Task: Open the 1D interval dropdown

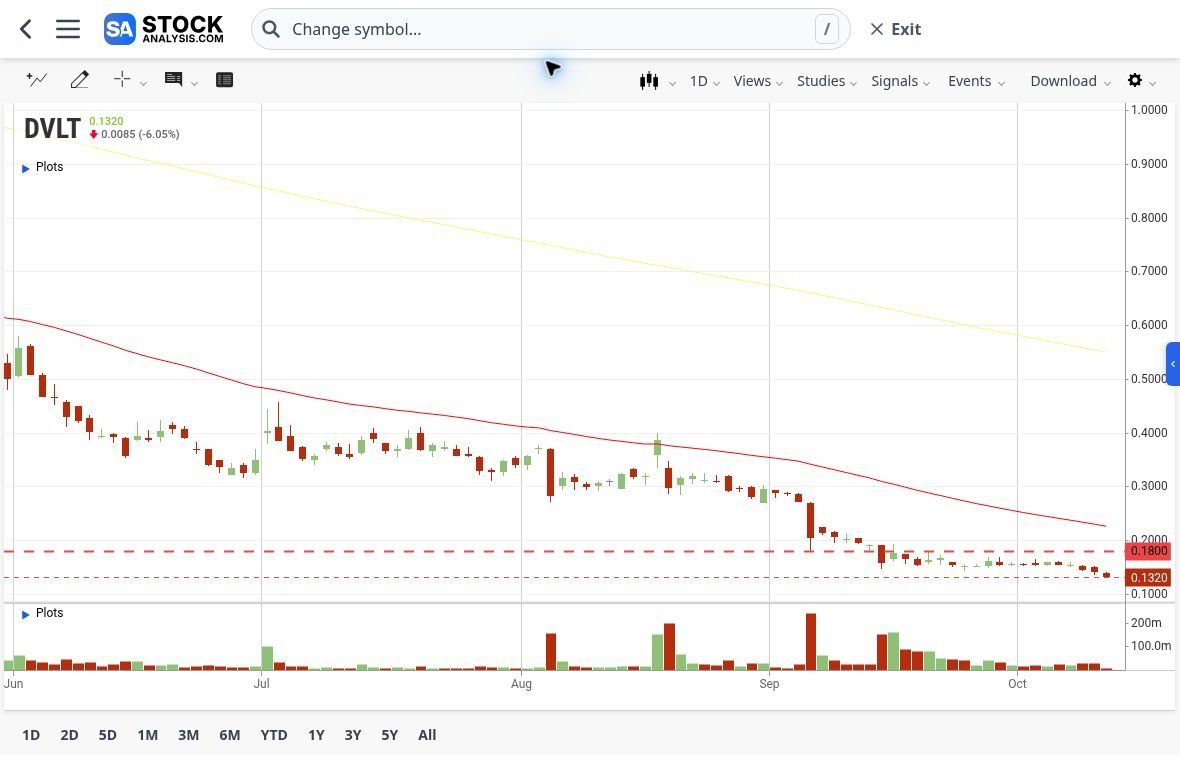Action: point(704,81)
